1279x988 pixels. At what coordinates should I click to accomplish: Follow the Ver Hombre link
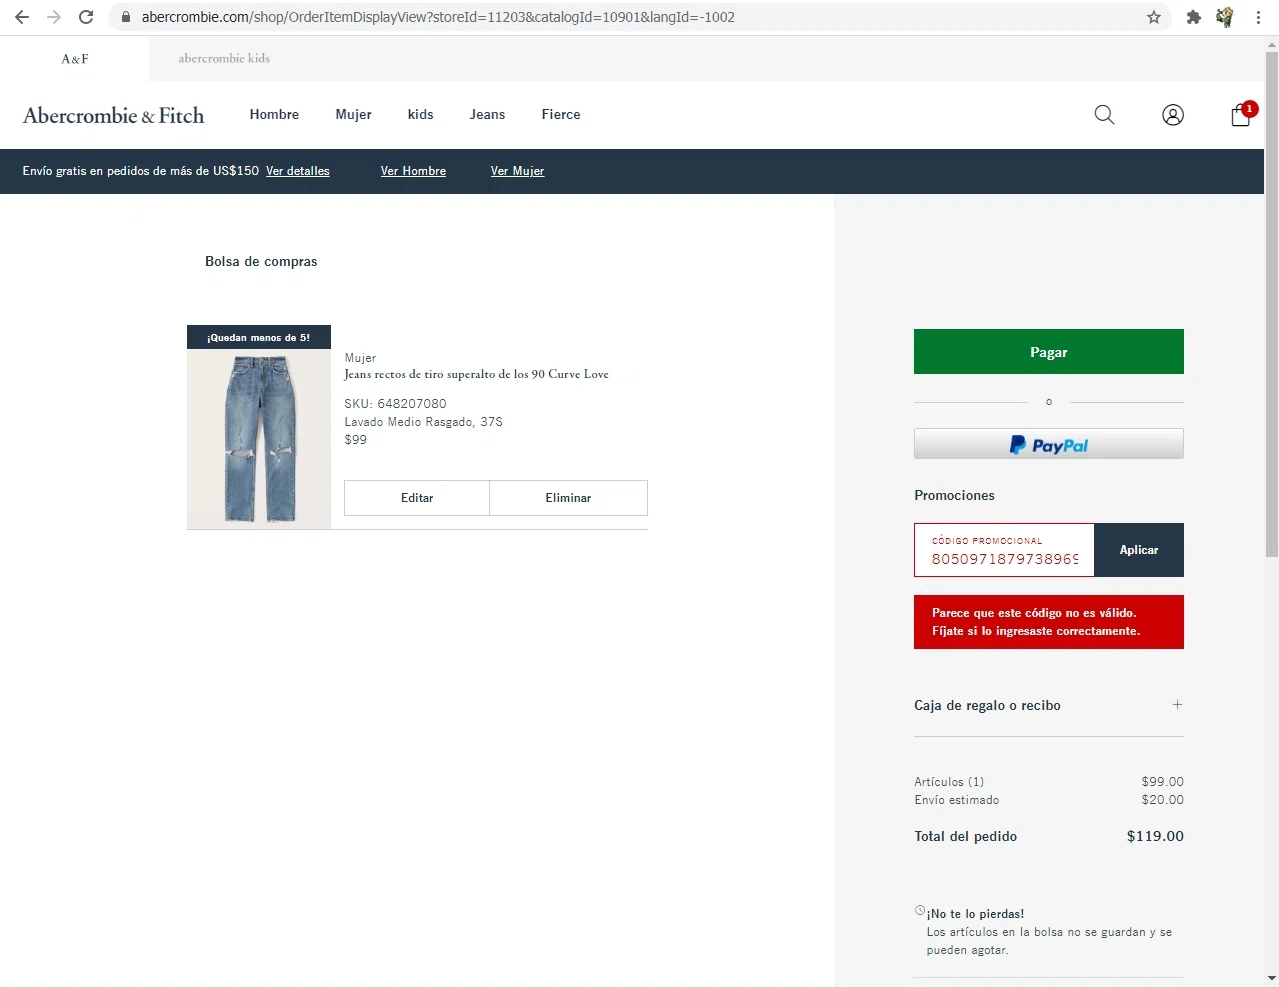point(413,171)
